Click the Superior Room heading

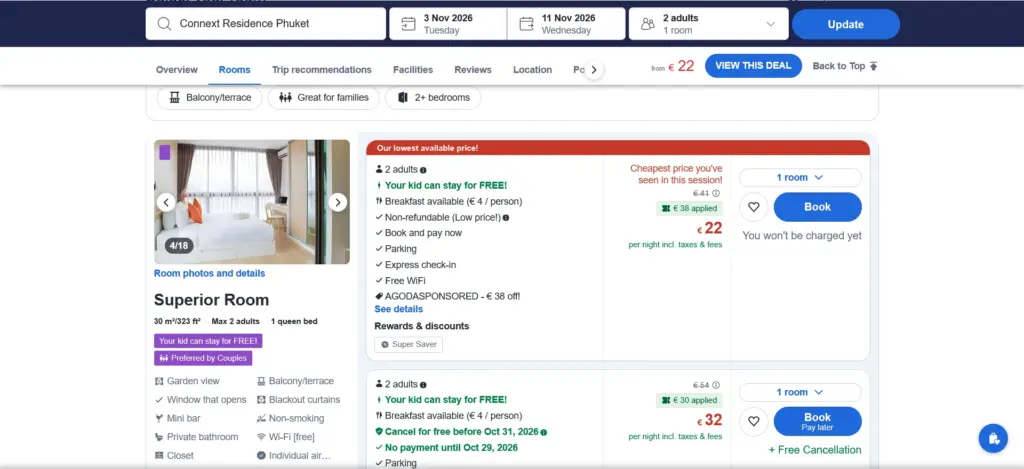click(x=212, y=300)
